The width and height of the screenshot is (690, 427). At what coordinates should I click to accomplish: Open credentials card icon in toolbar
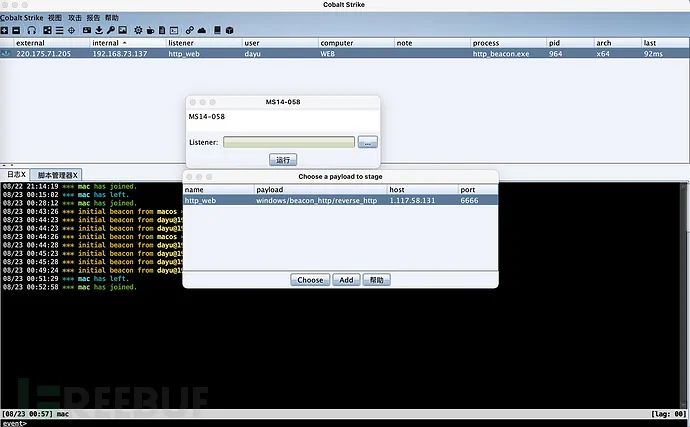click(87, 30)
